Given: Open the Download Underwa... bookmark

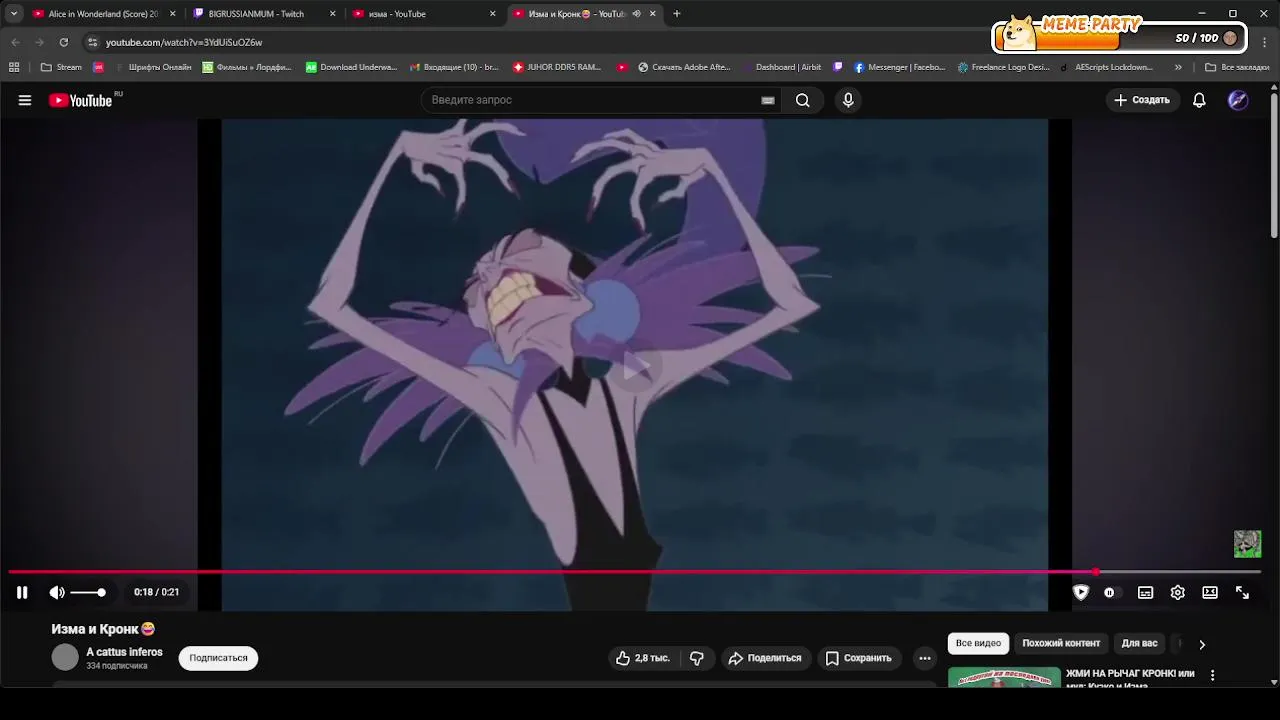Looking at the screenshot, I should (351, 67).
